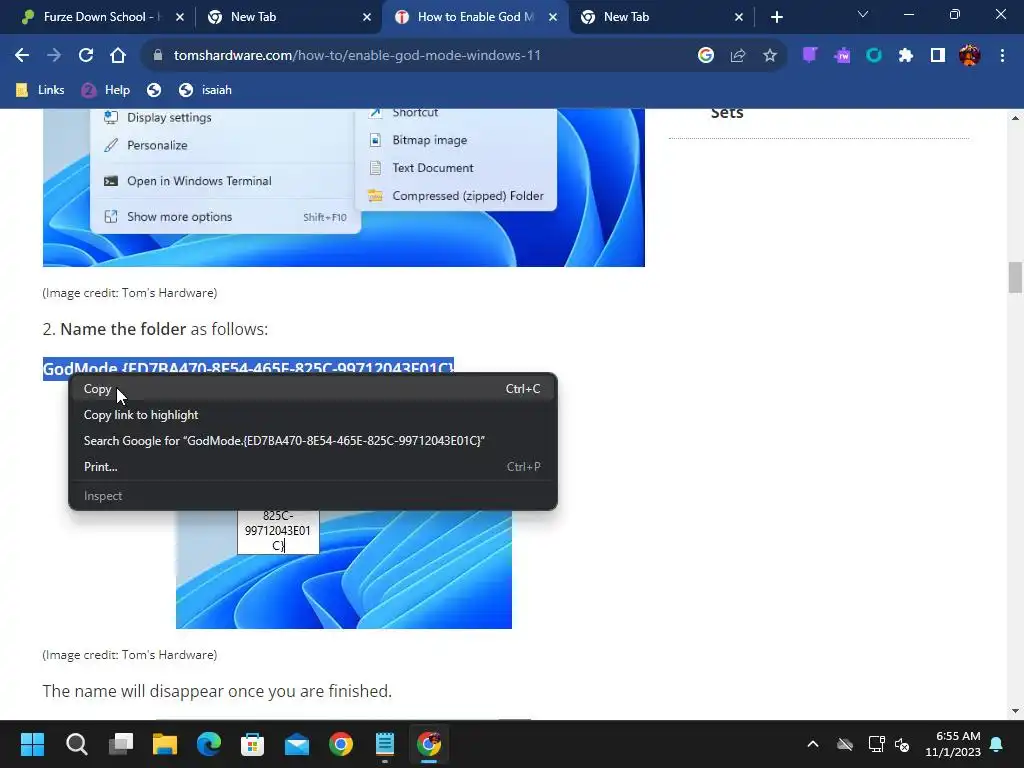Image resolution: width=1024 pixels, height=768 pixels.
Task: Open the purple robot extension icon
Action: pyautogui.click(x=842, y=56)
